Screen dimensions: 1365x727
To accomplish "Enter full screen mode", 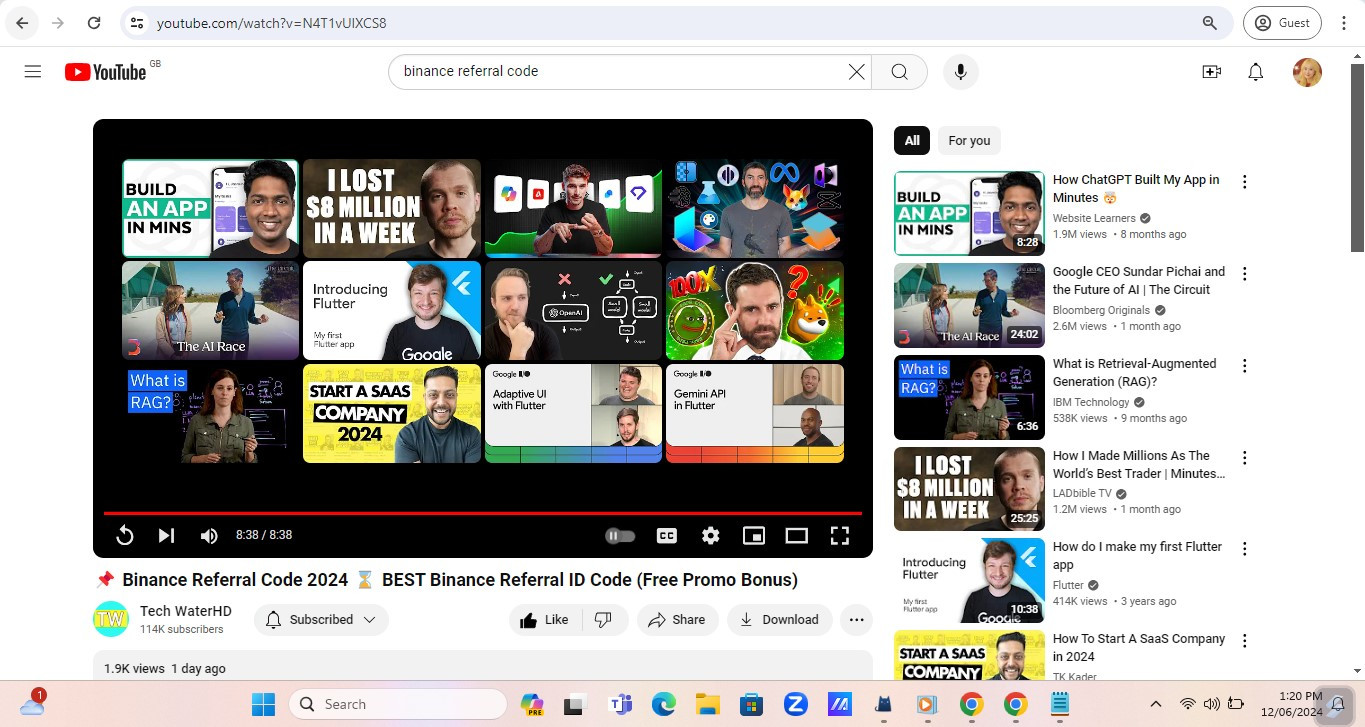I will (840, 536).
